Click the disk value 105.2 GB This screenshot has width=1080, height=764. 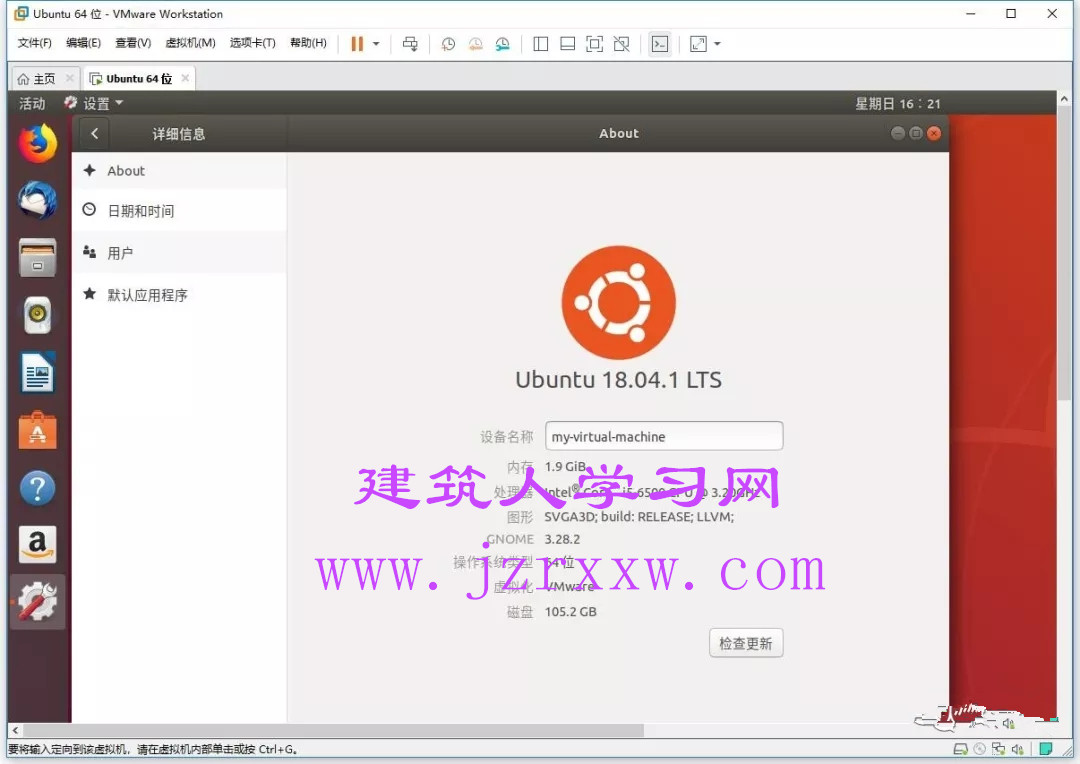(570, 612)
